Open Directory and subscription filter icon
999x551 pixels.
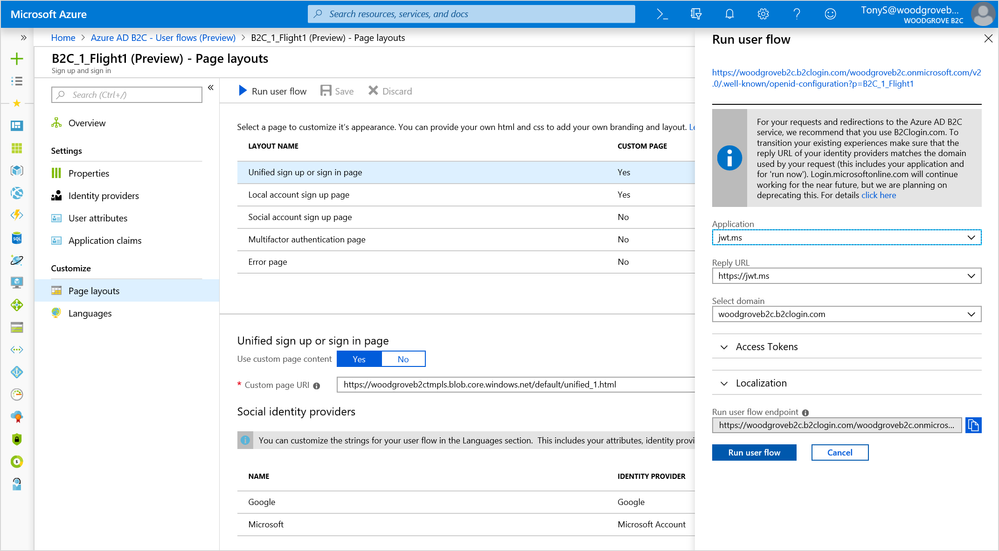pos(696,14)
